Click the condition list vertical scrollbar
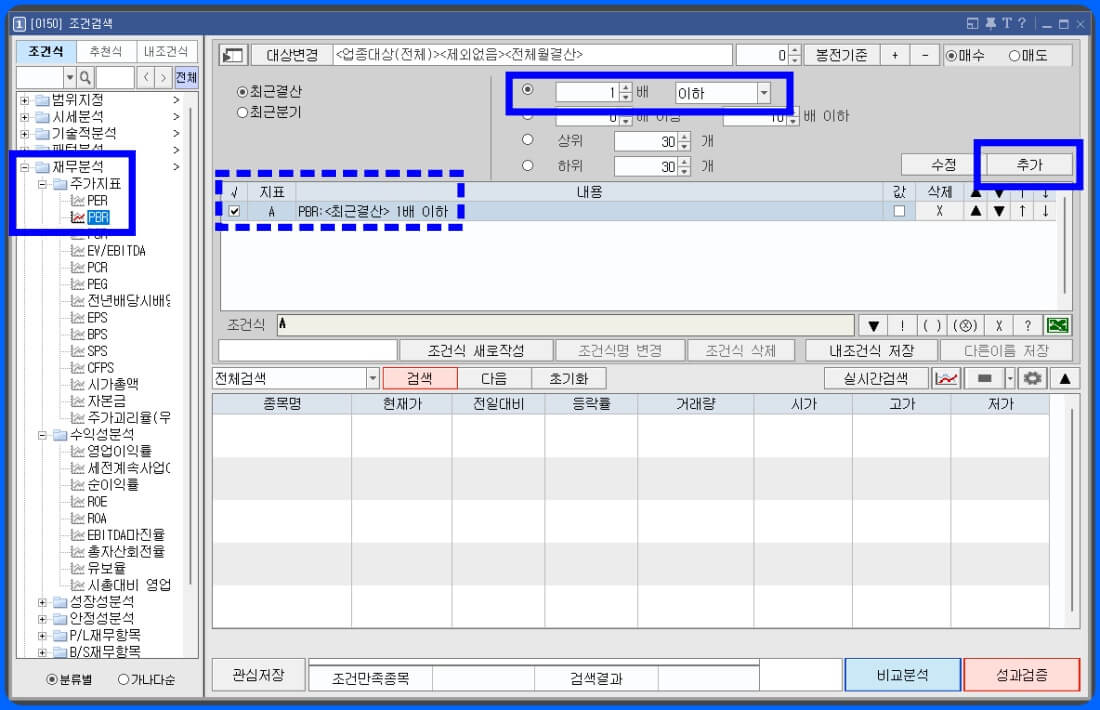Viewport: 1100px width, 710px height. click(x=1064, y=246)
